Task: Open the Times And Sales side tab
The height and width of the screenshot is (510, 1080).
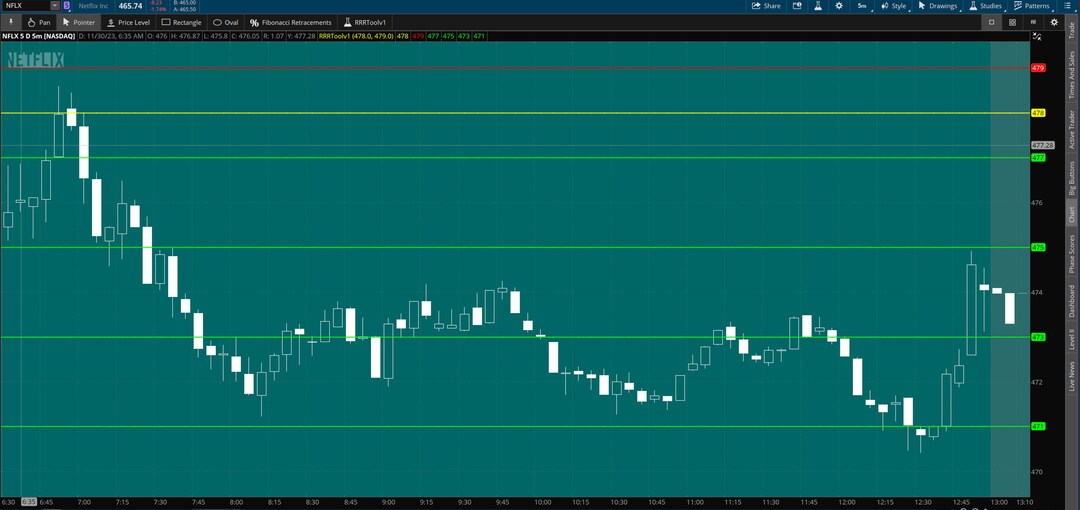Action: 1071,75
